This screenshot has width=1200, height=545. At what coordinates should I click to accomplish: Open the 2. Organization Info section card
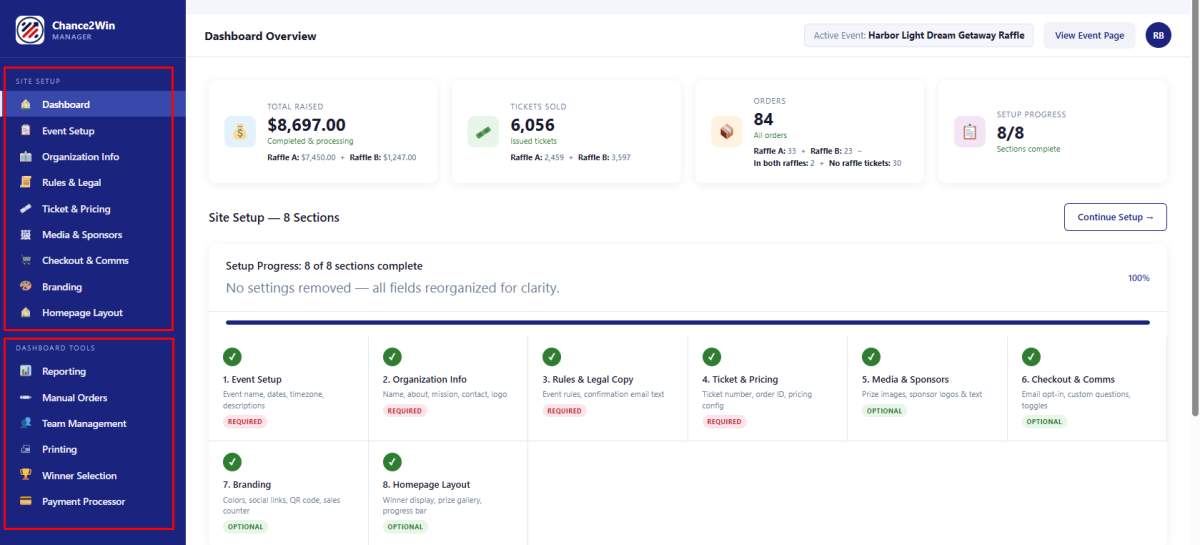[448, 387]
